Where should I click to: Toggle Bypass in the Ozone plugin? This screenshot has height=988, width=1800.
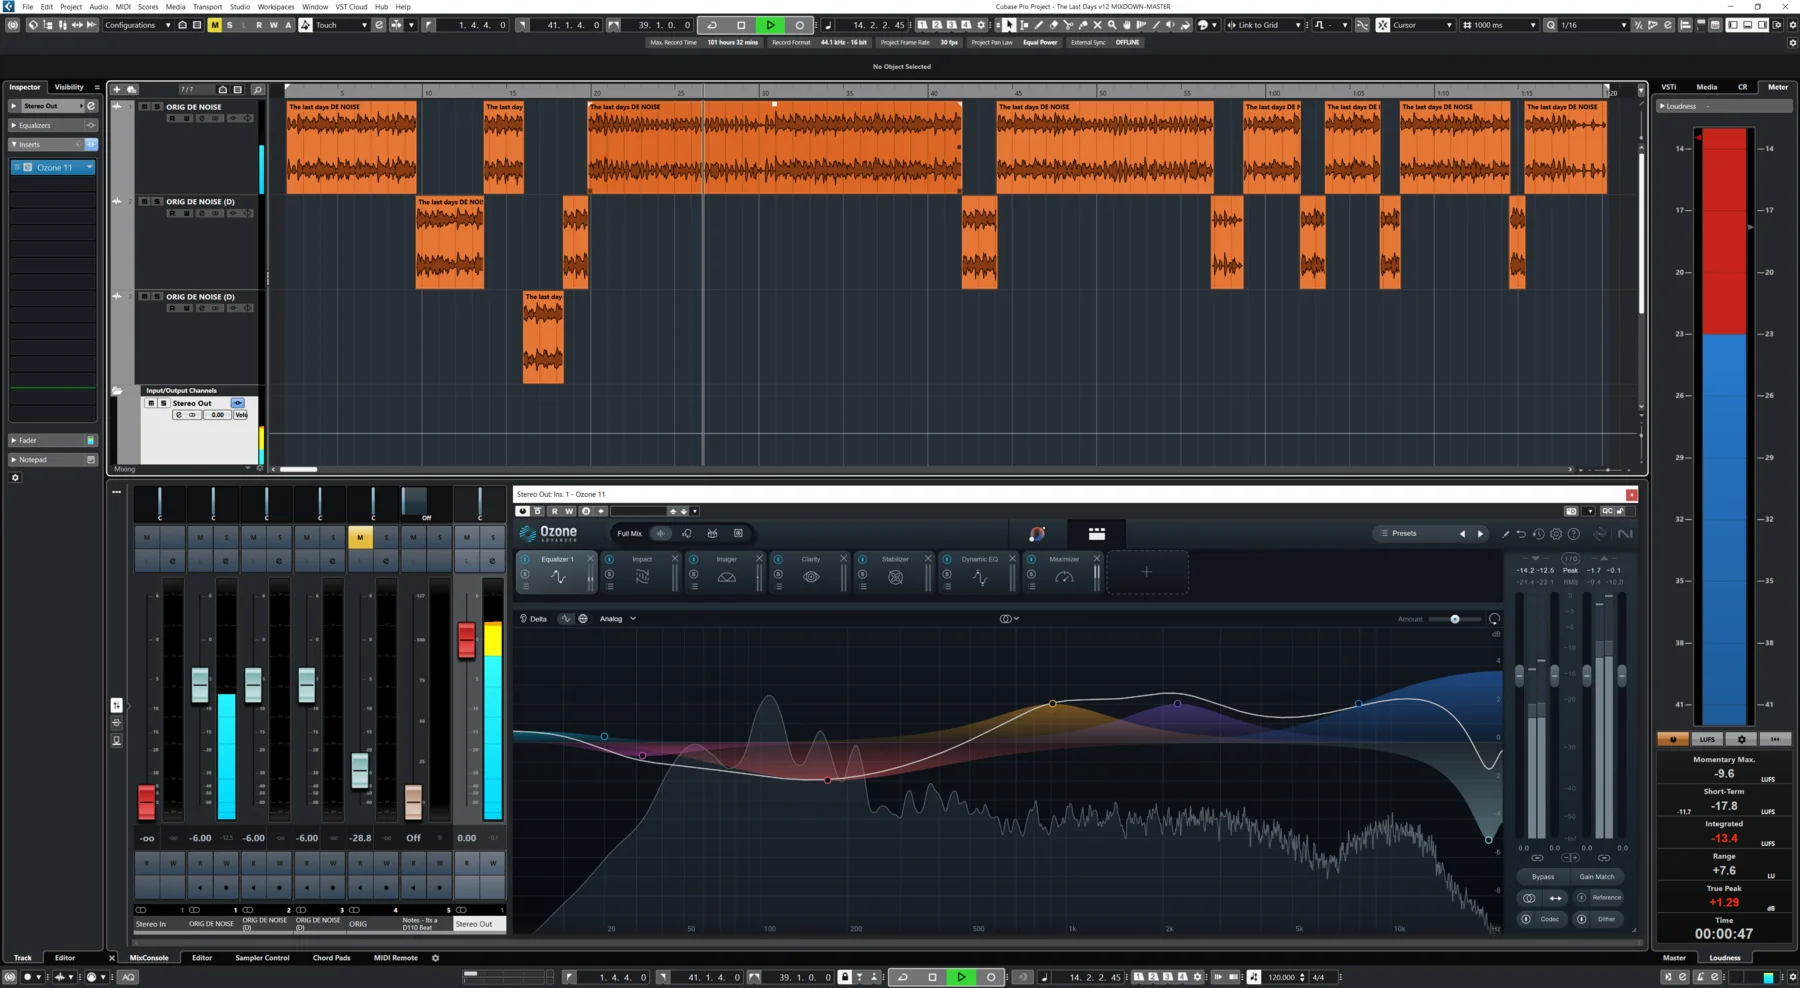pos(1542,876)
